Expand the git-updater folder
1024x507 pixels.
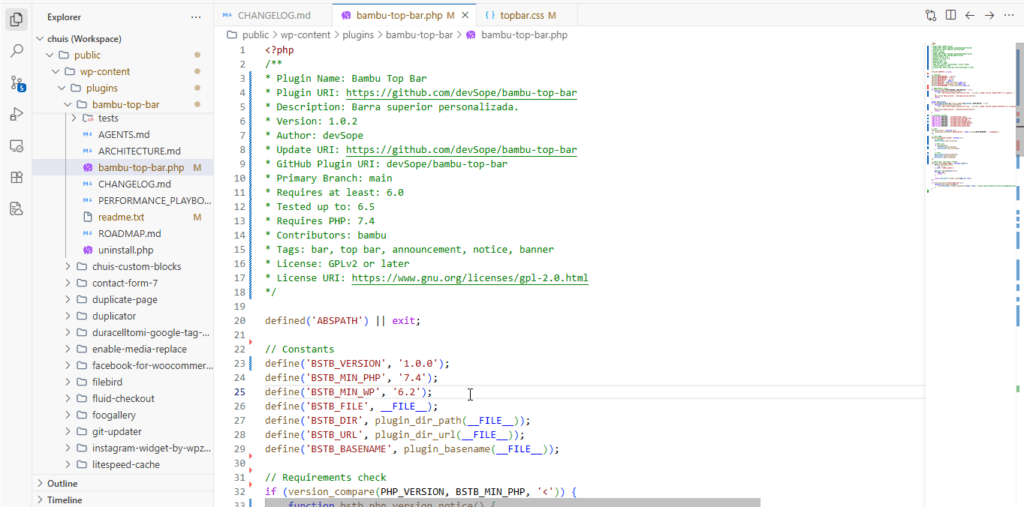(x=68, y=432)
